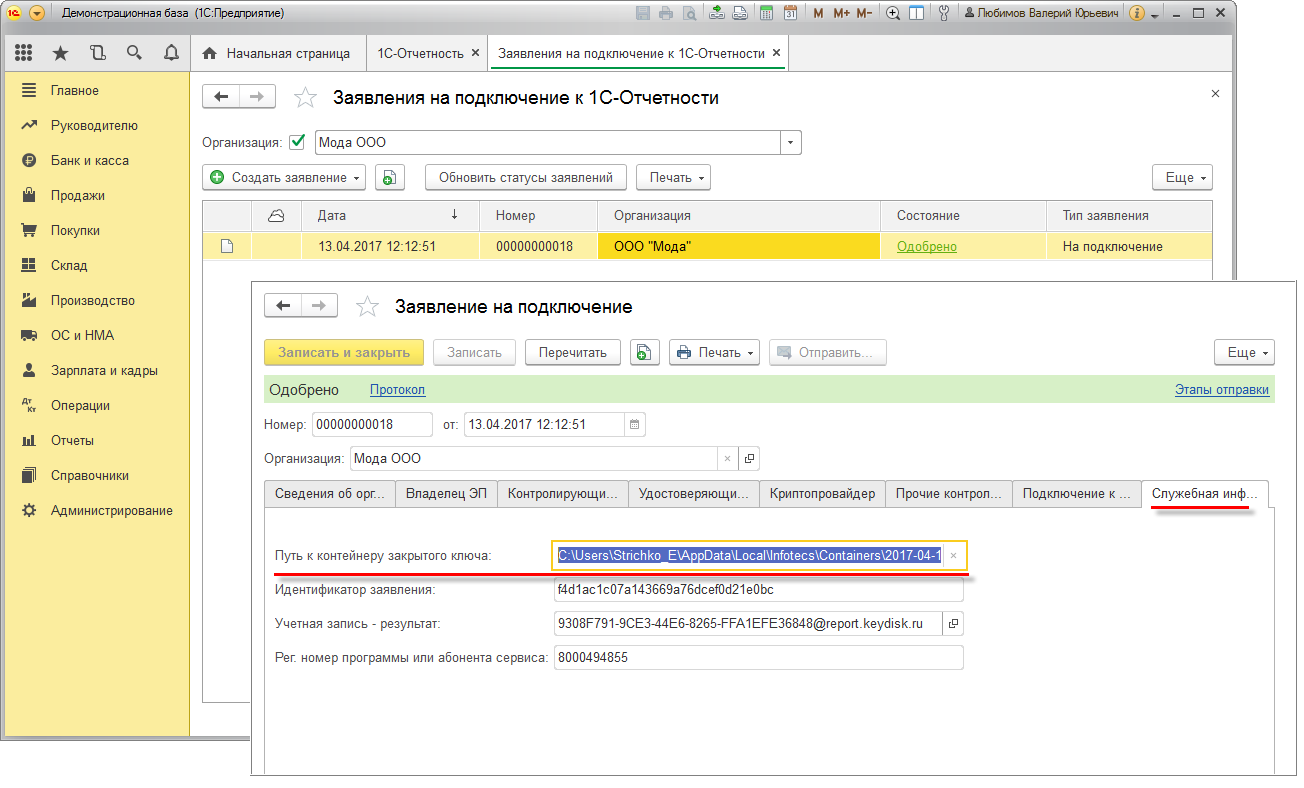Click the M+ memory add button
Image resolution: width=1304 pixels, height=788 pixels.
(841, 13)
